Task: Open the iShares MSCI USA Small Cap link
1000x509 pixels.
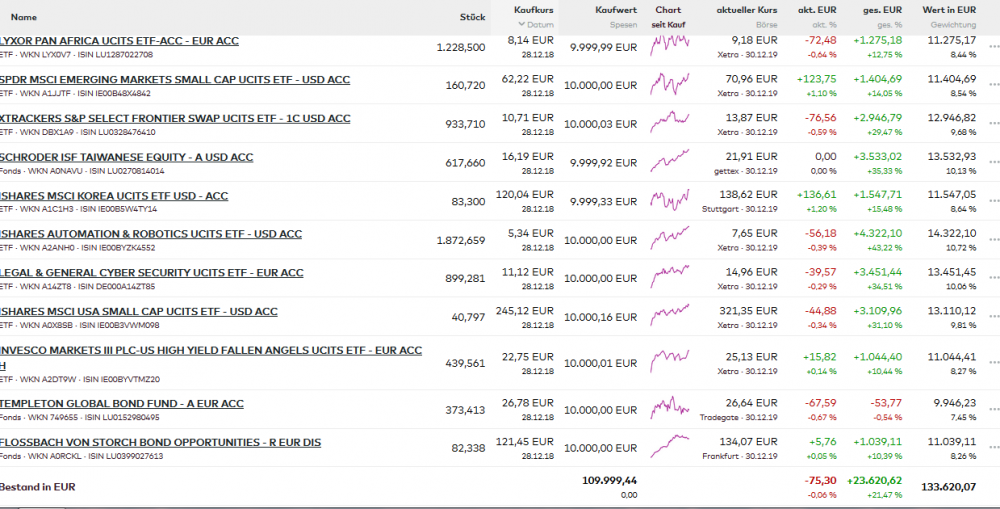Action: (x=139, y=311)
